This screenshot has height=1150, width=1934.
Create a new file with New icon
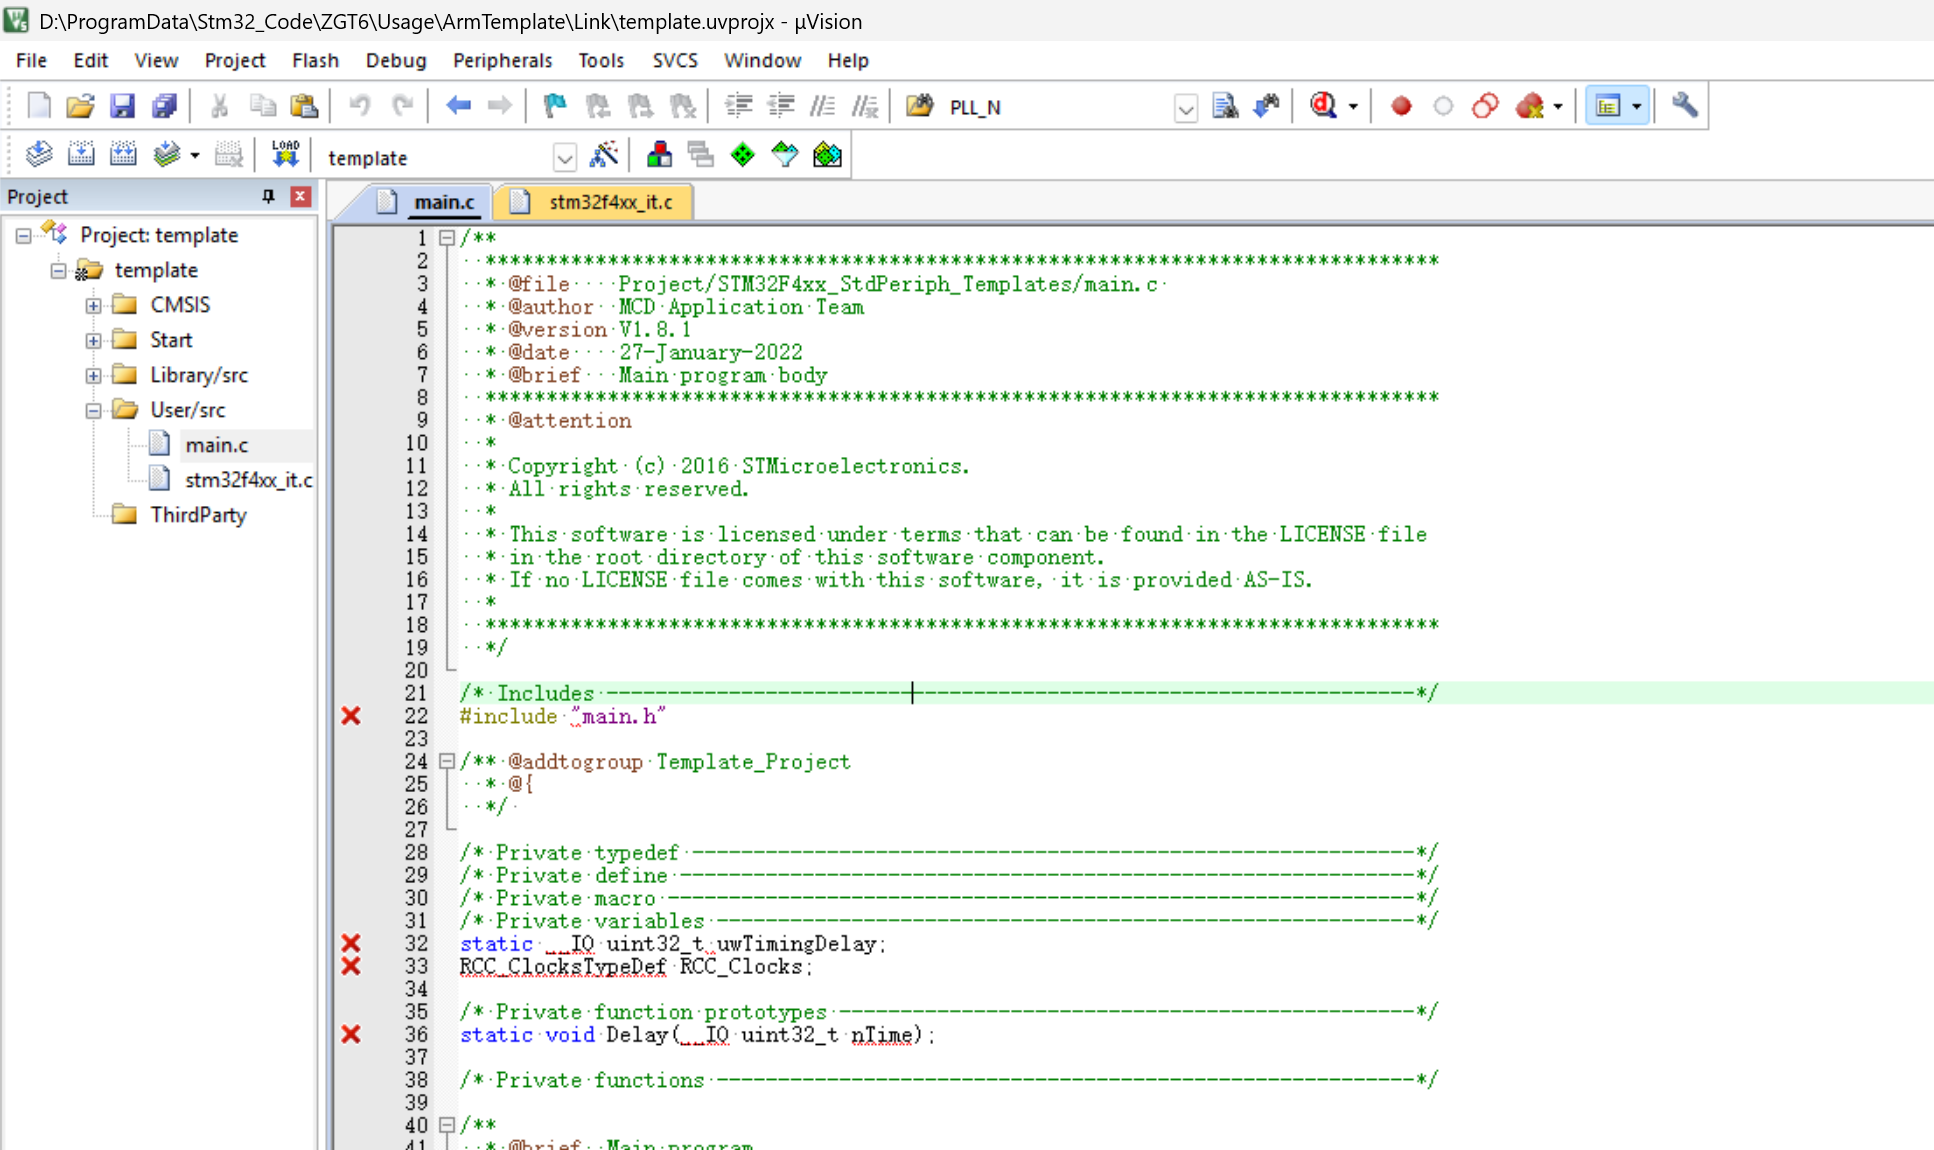(x=39, y=106)
